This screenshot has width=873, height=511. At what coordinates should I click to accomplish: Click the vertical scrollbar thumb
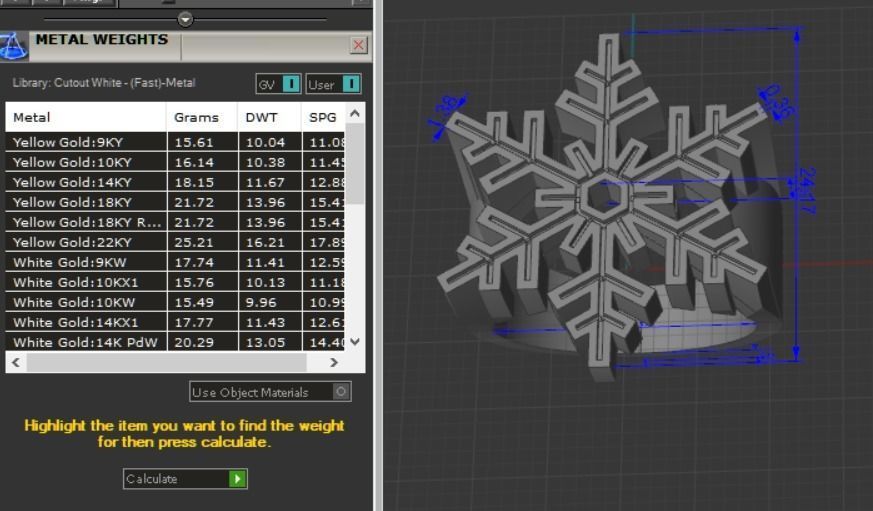tap(355, 164)
